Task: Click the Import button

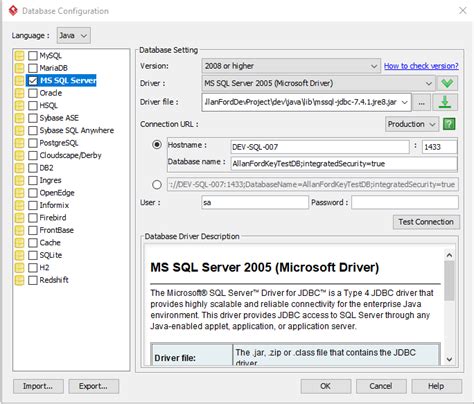Action: [38, 386]
